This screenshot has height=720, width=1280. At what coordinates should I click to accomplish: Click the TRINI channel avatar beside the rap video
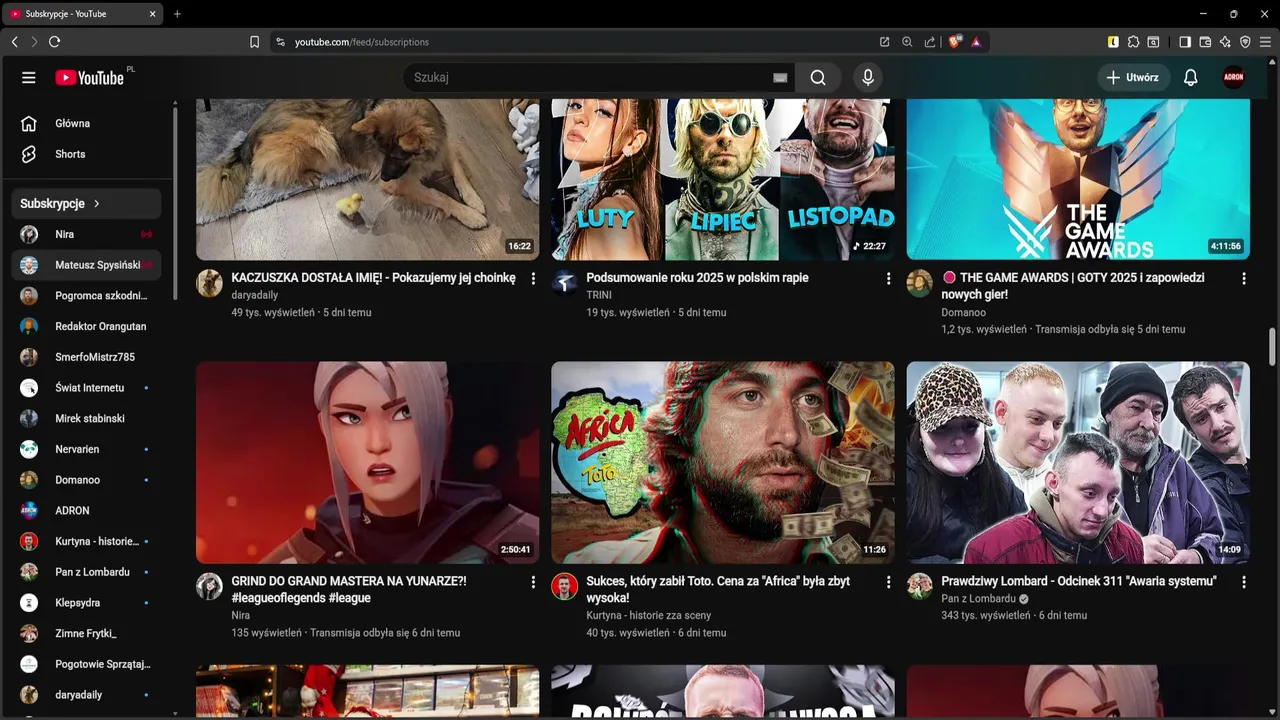(564, 283)
